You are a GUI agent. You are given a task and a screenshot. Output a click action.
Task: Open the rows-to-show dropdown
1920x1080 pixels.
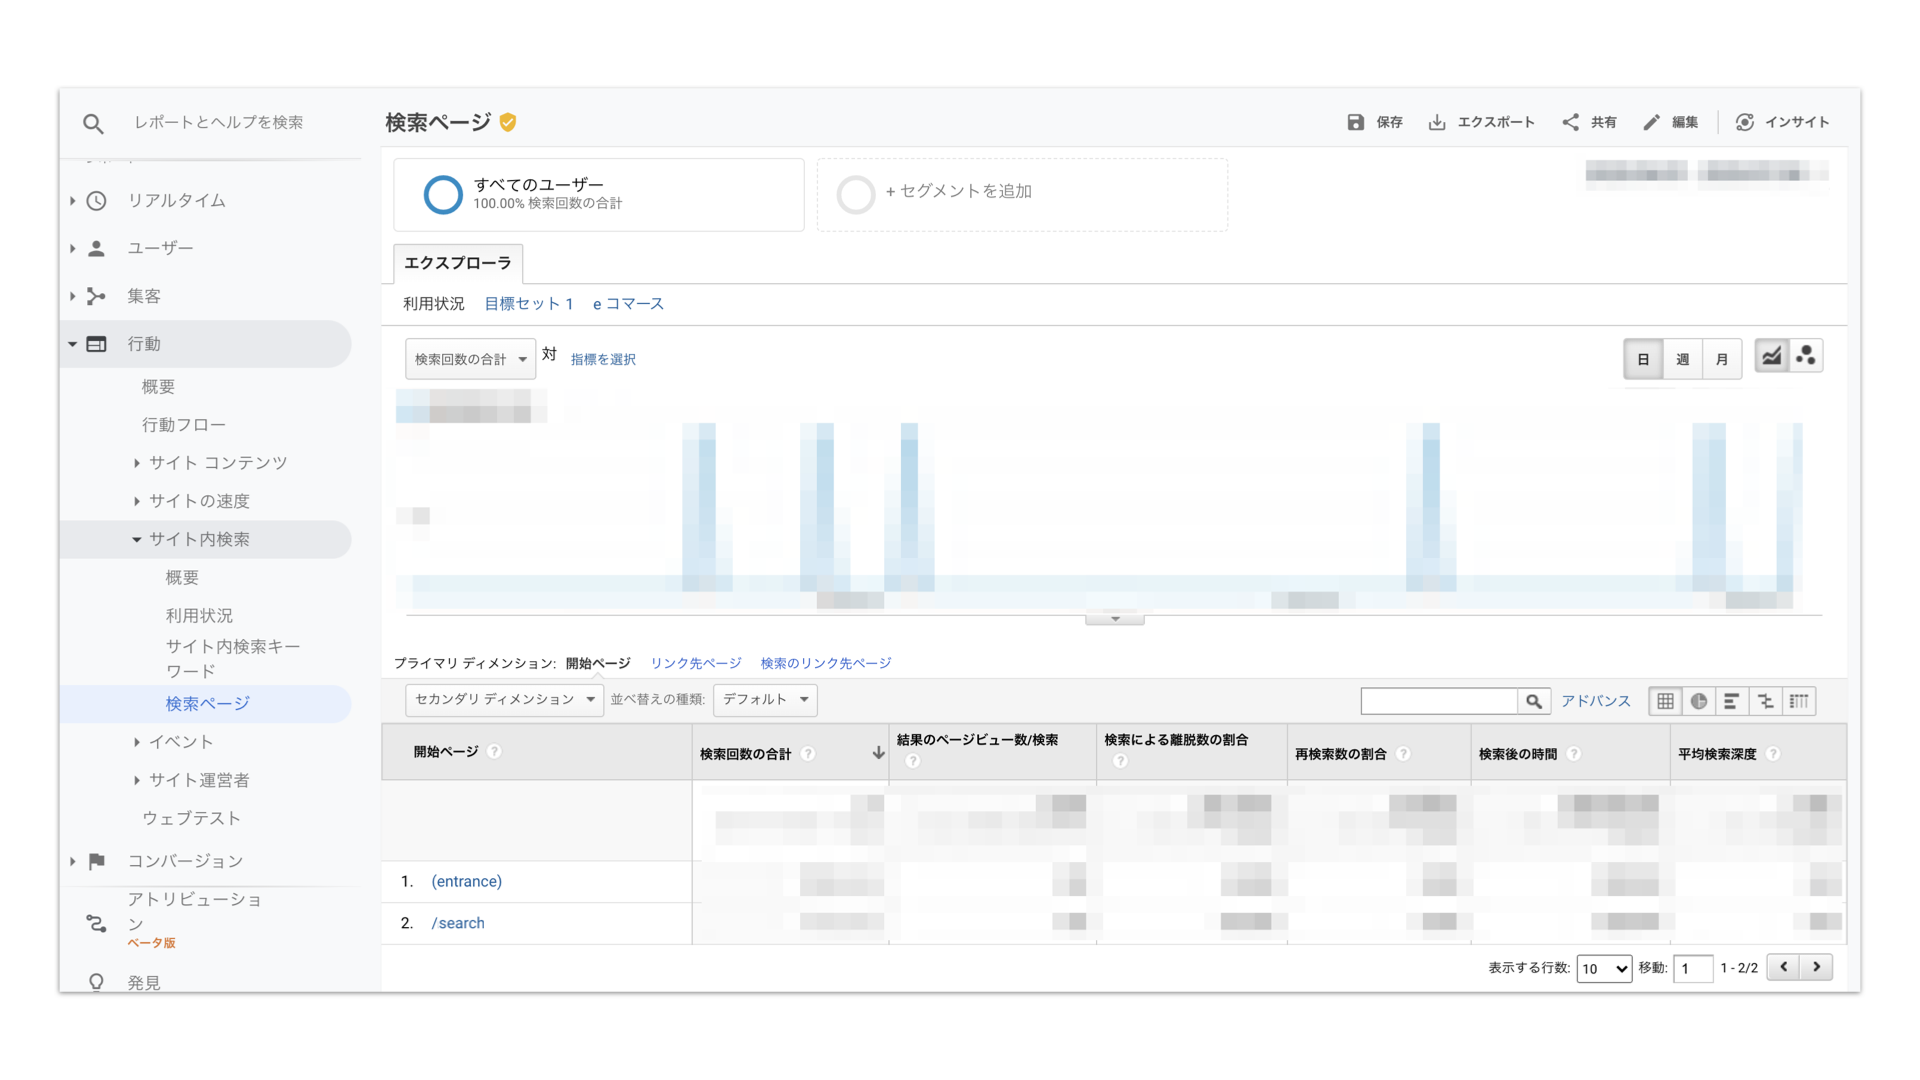tap(1604, 968)
